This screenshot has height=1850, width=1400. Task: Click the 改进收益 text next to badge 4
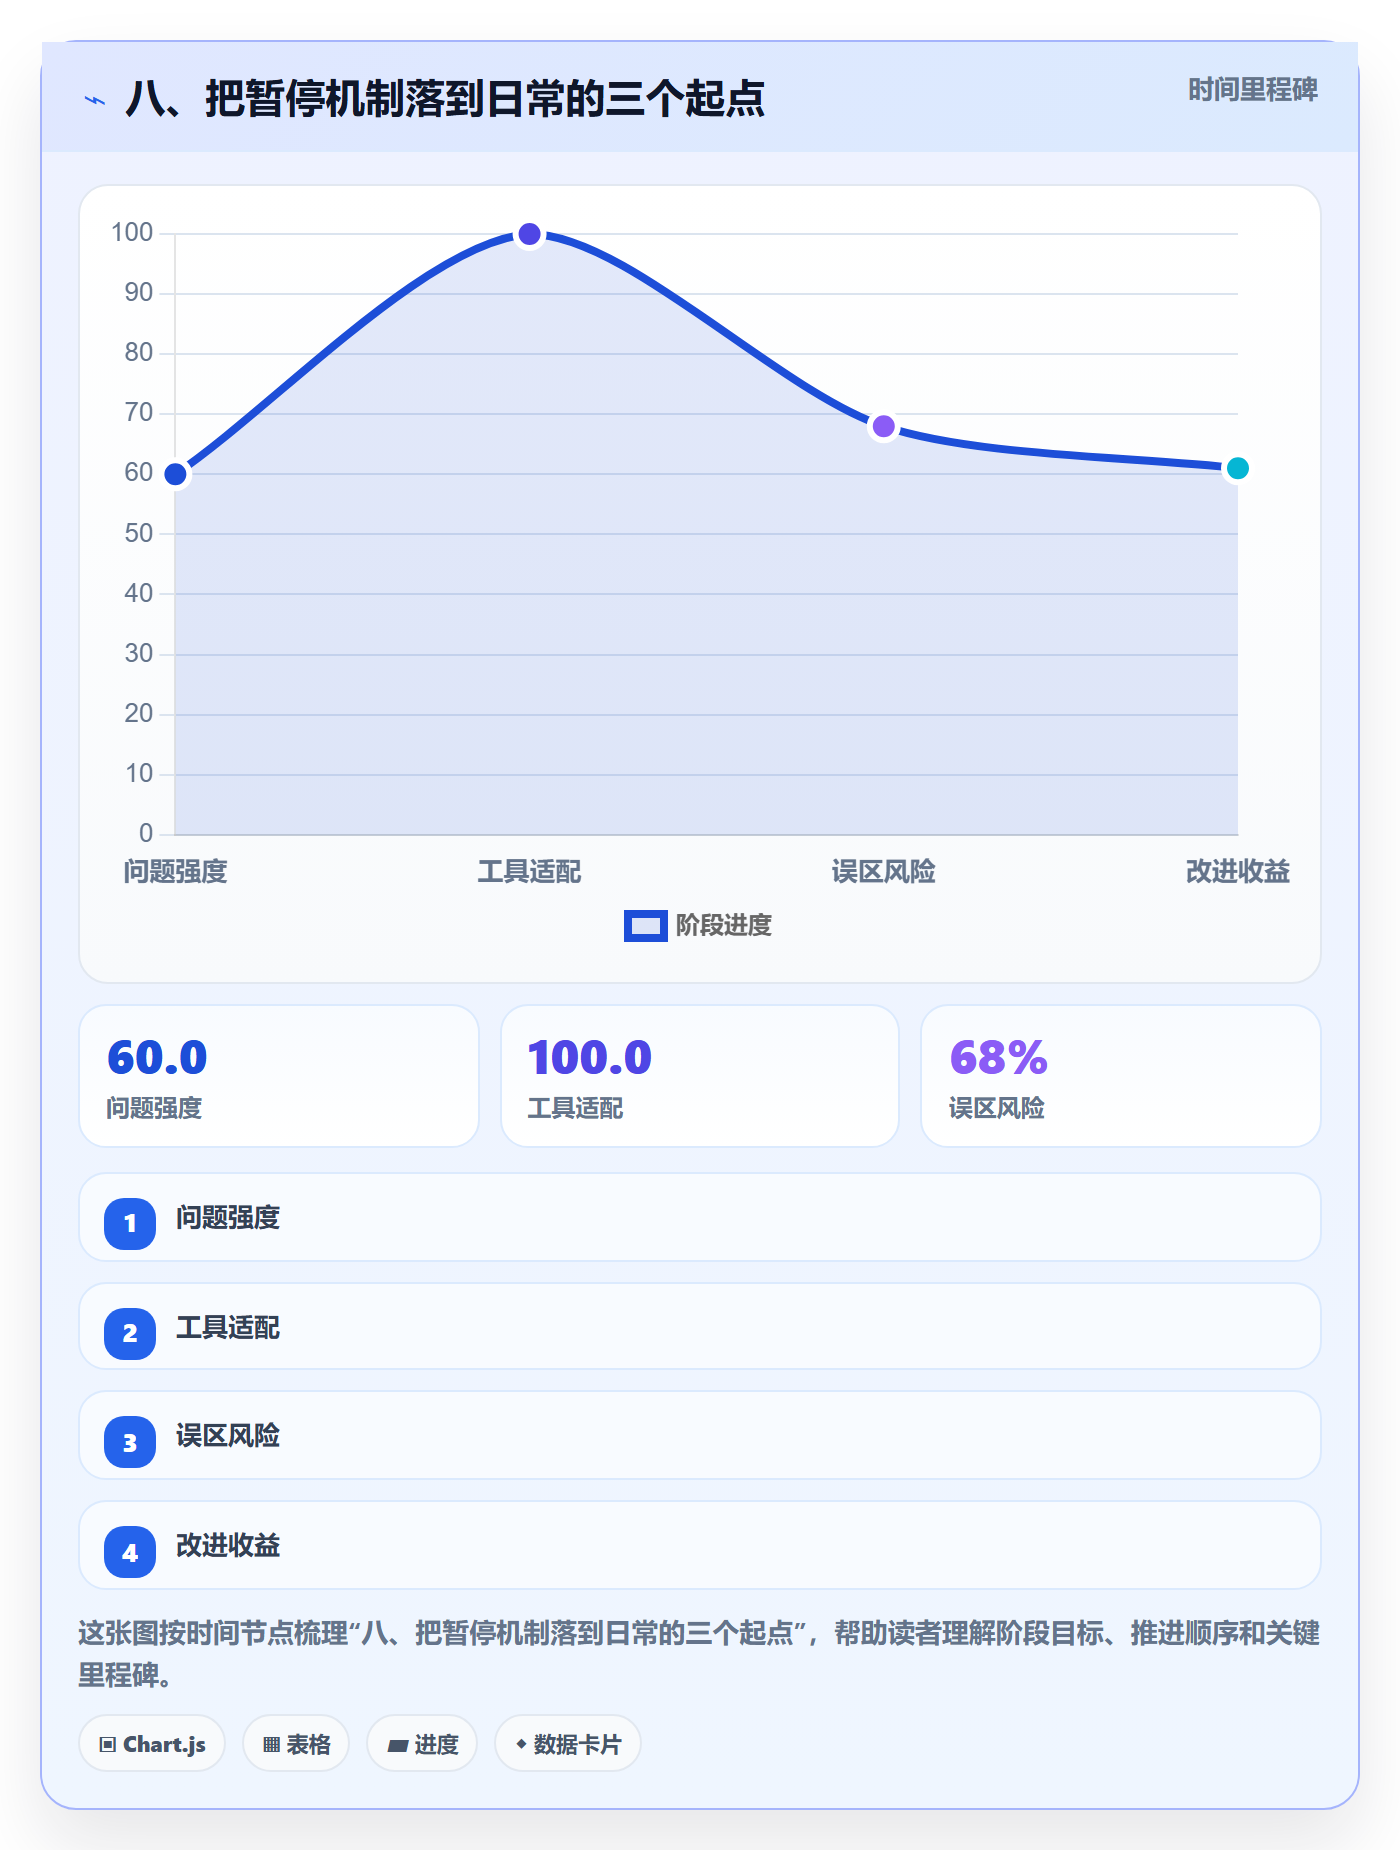[x=228, y=1546]
